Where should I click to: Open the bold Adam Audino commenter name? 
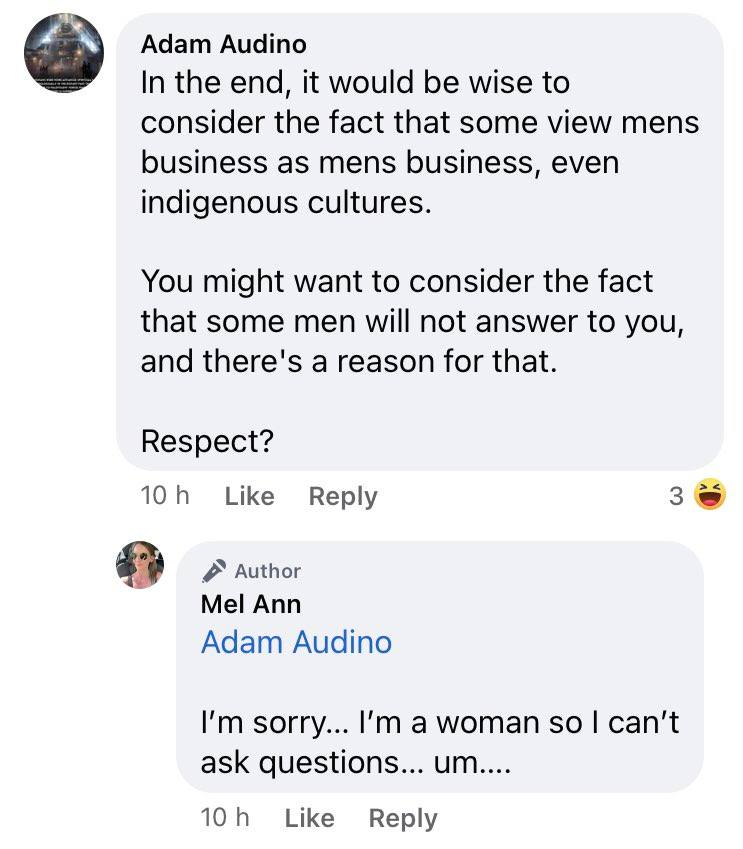224,44
